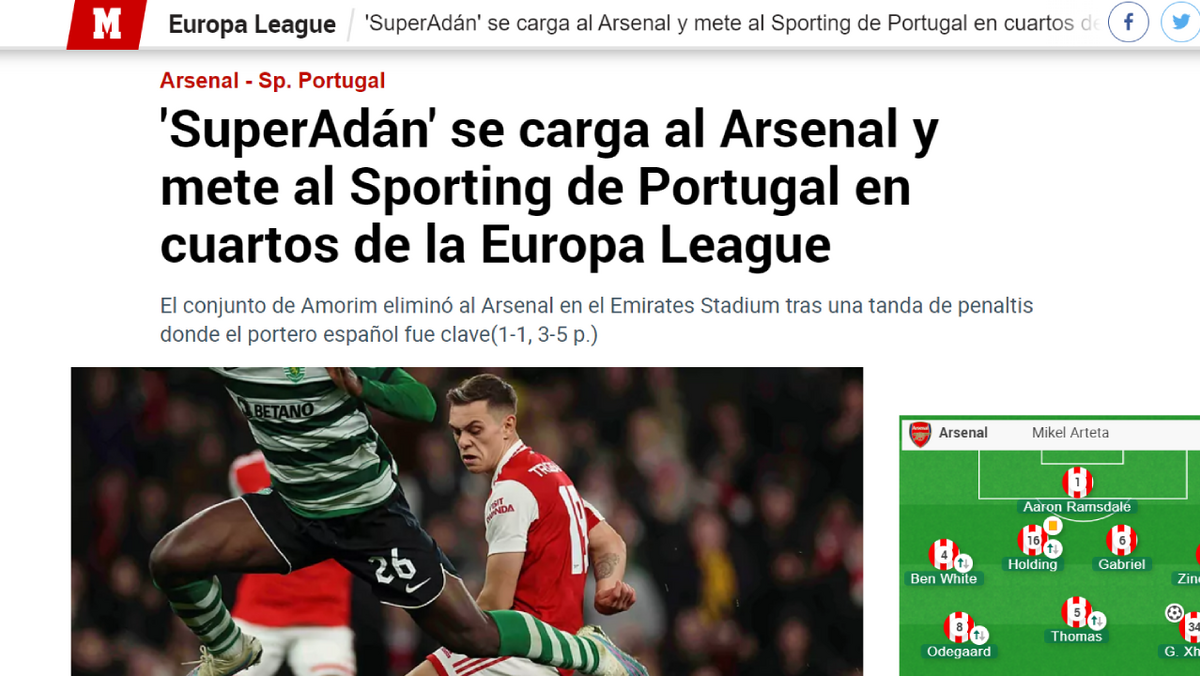Click the Odegaard player name label
The height and width of the screenshot is (676, 1200).
click(958, 652)
